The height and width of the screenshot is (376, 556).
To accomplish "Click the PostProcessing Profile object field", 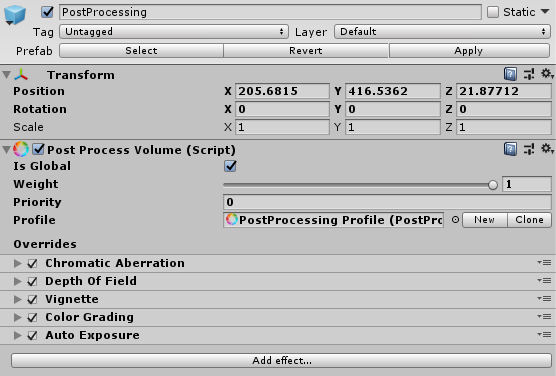I will [333, 220].
